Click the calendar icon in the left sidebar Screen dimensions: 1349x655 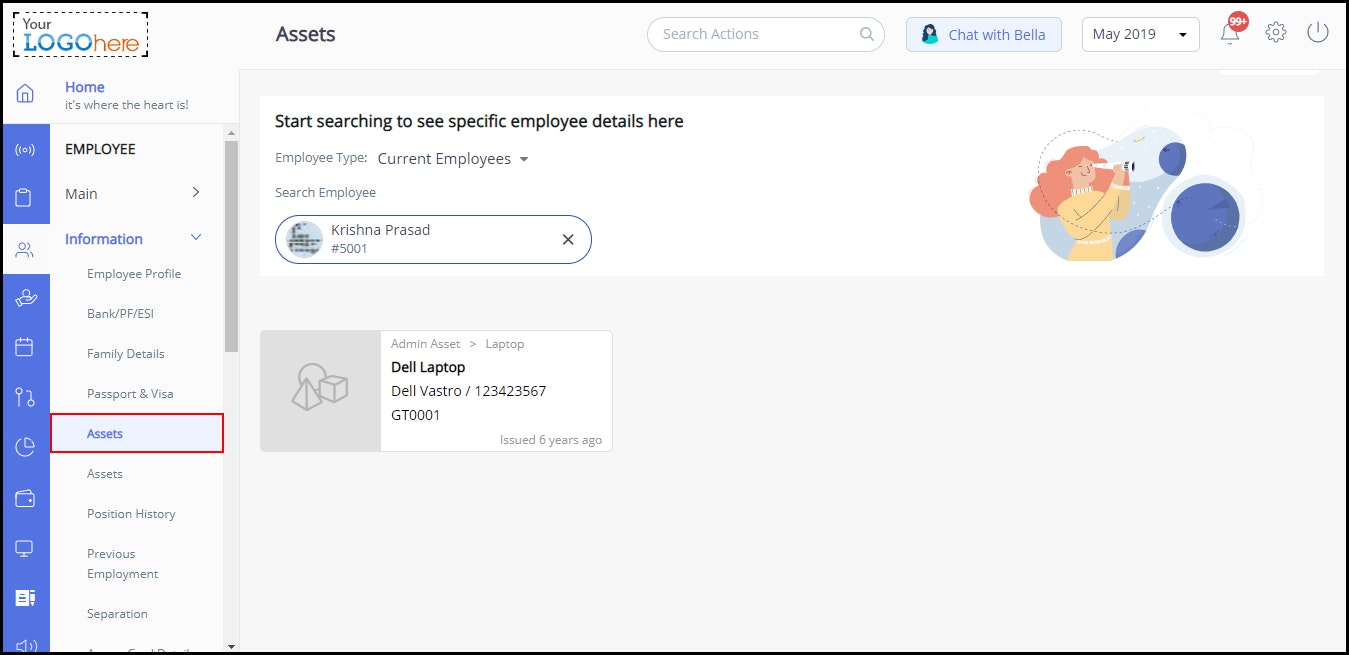click(x=26, y=347)
